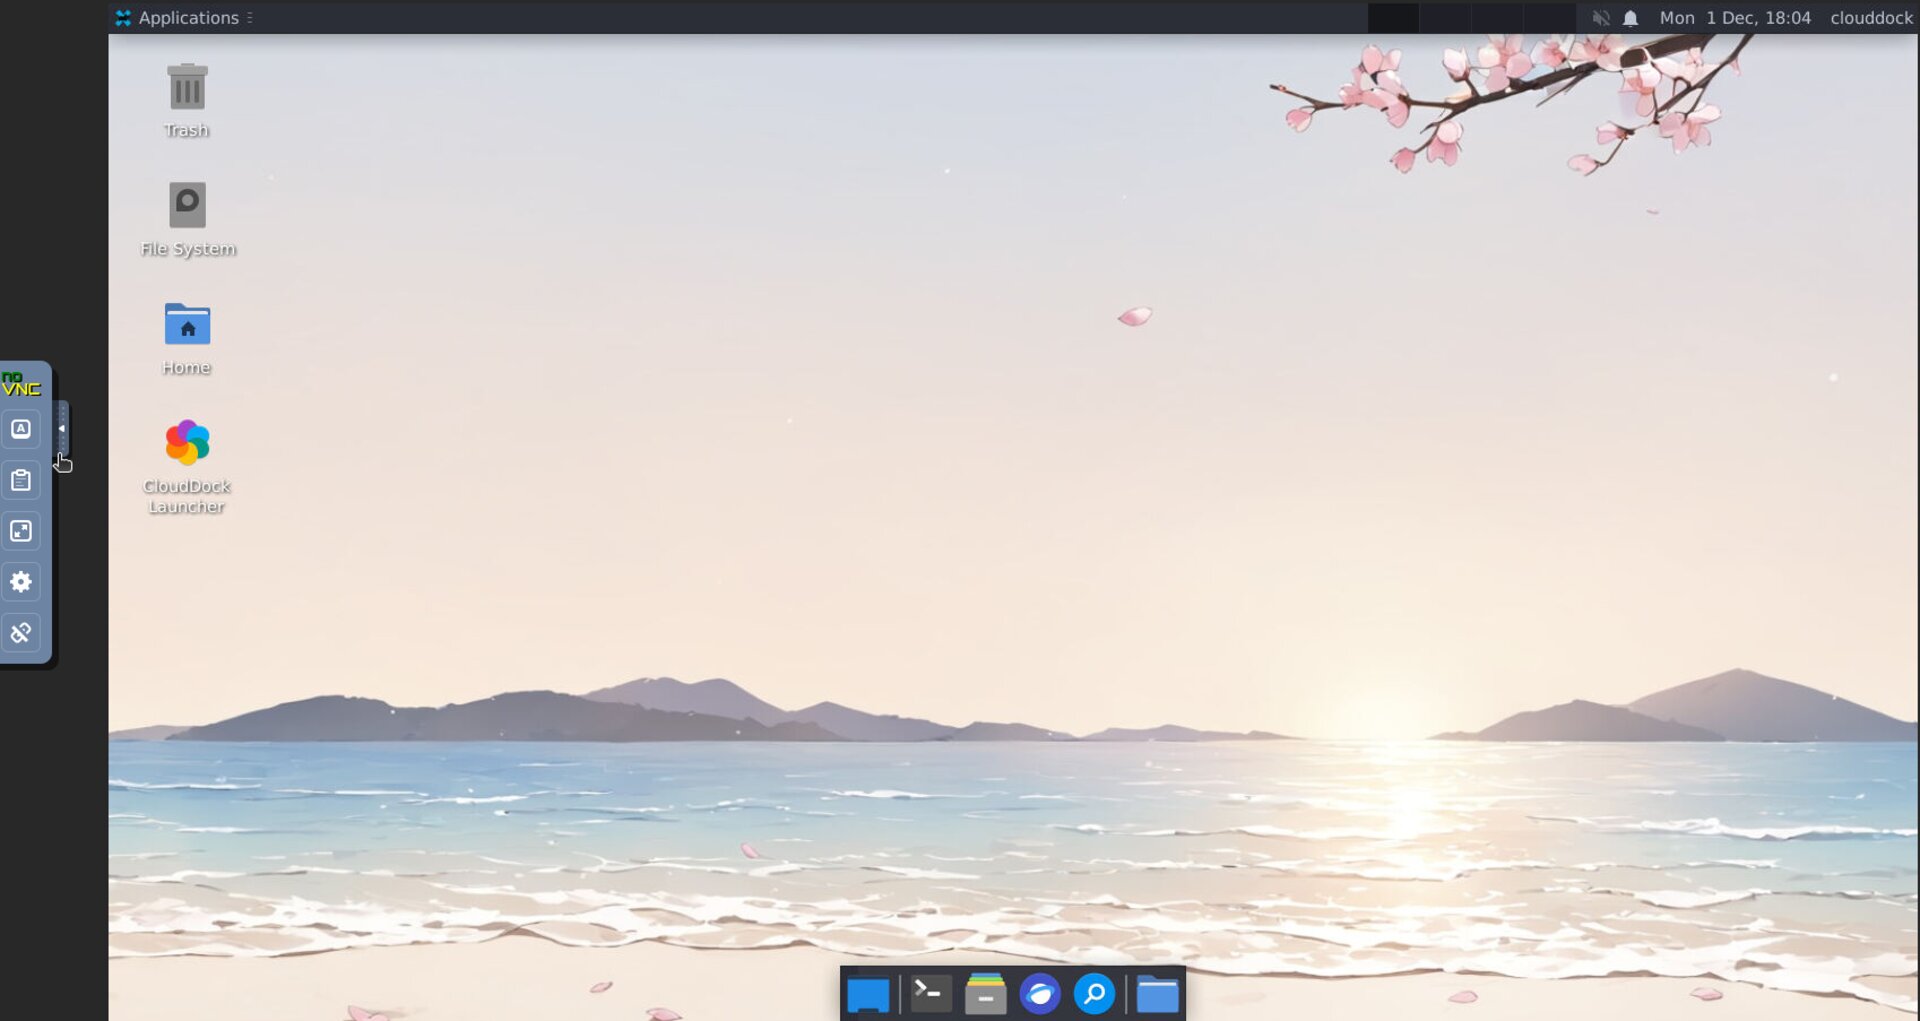Open the notifications bell
The image size is (1920, 1021).
[x=1630, y=18]
